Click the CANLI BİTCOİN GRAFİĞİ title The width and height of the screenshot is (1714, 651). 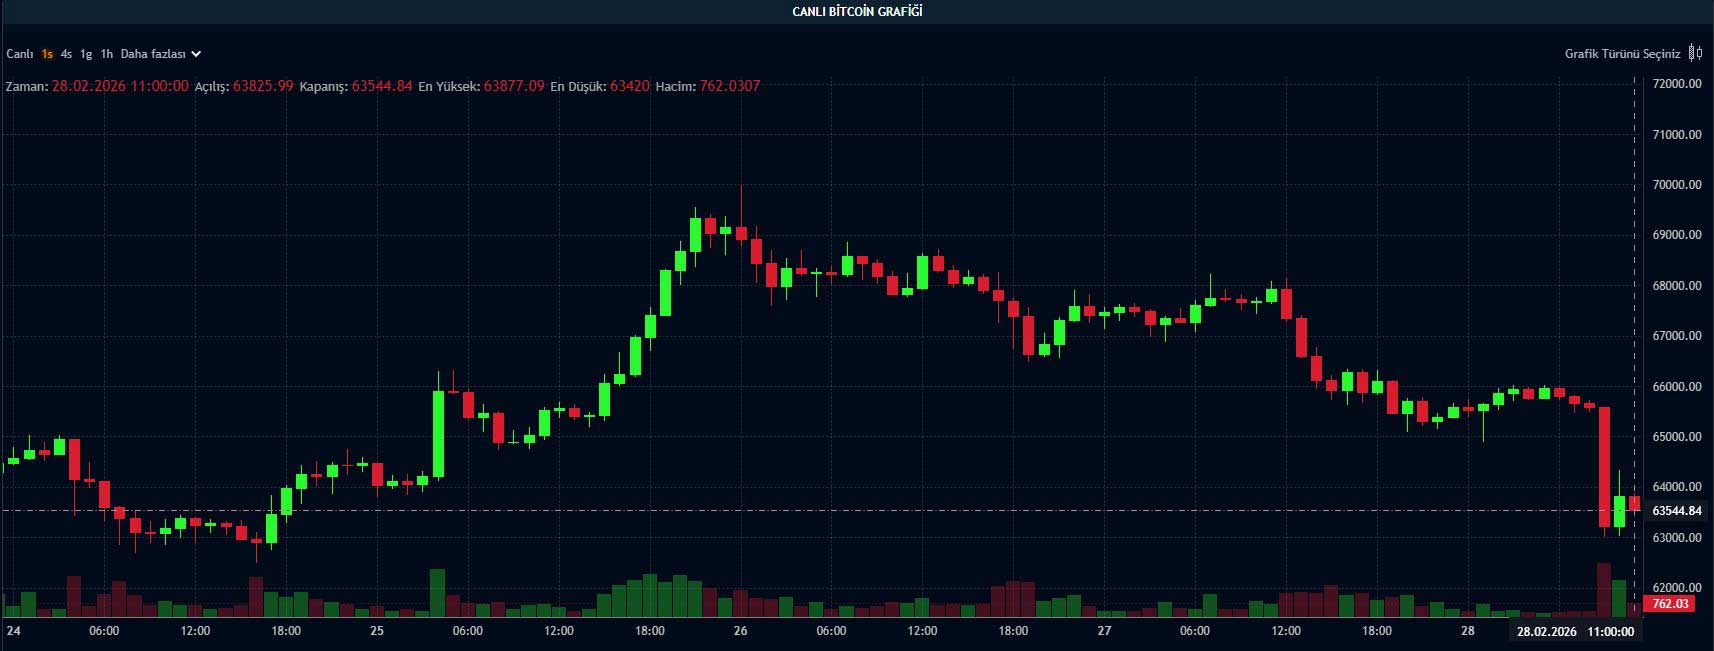pyautogui.click(x=857, y=12)
